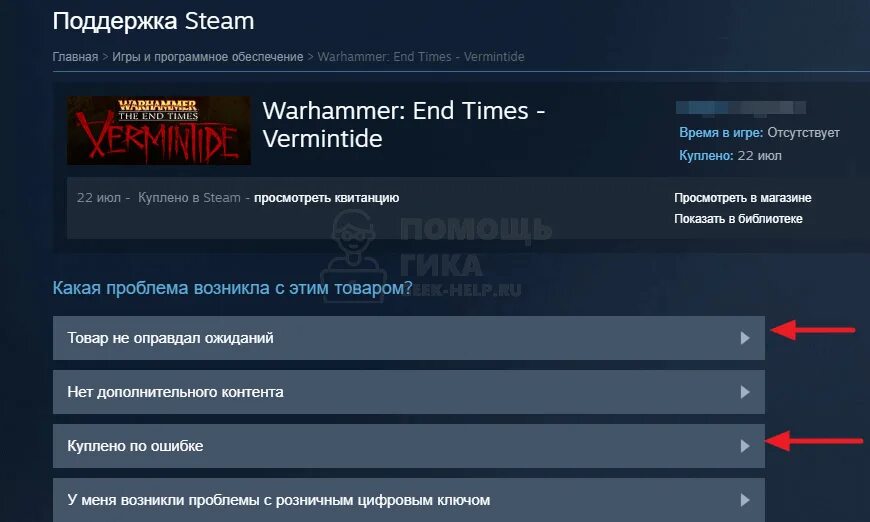
Task: Click arrow icon on "Товар не оправдал ожиданий"
Action: (745, 338)
